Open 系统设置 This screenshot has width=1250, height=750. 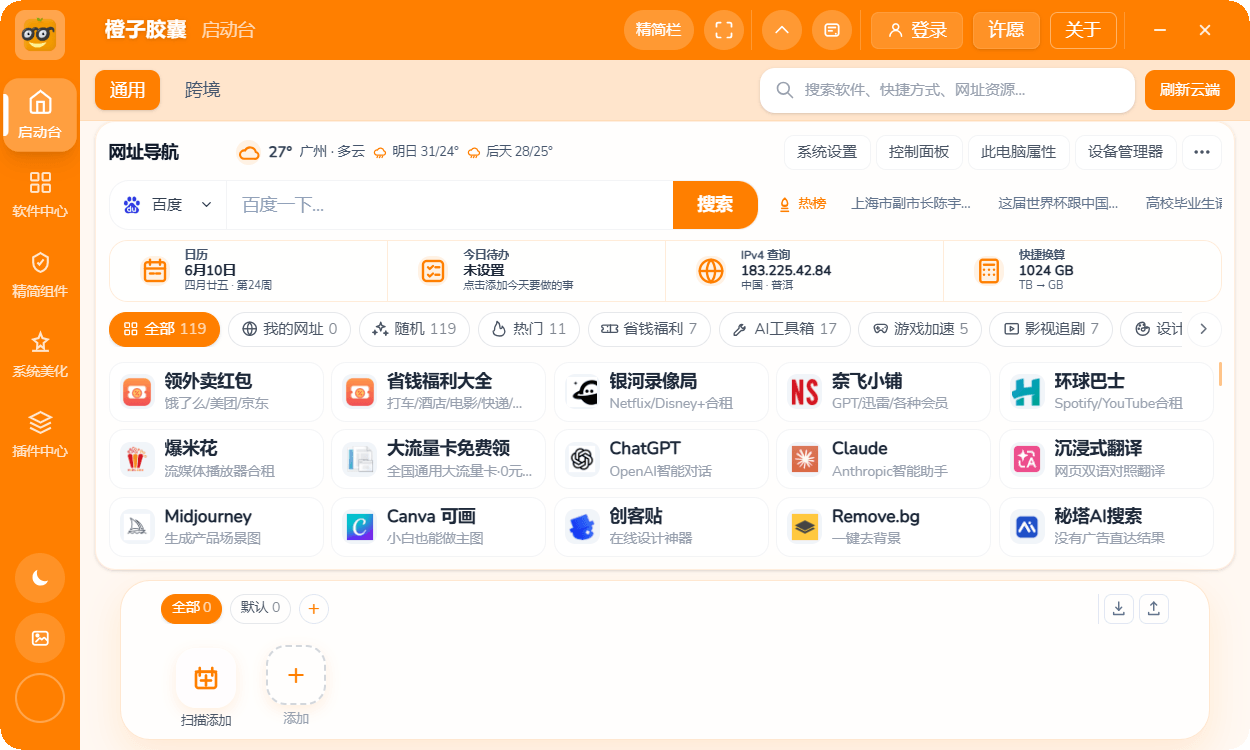tap(827, 152)
